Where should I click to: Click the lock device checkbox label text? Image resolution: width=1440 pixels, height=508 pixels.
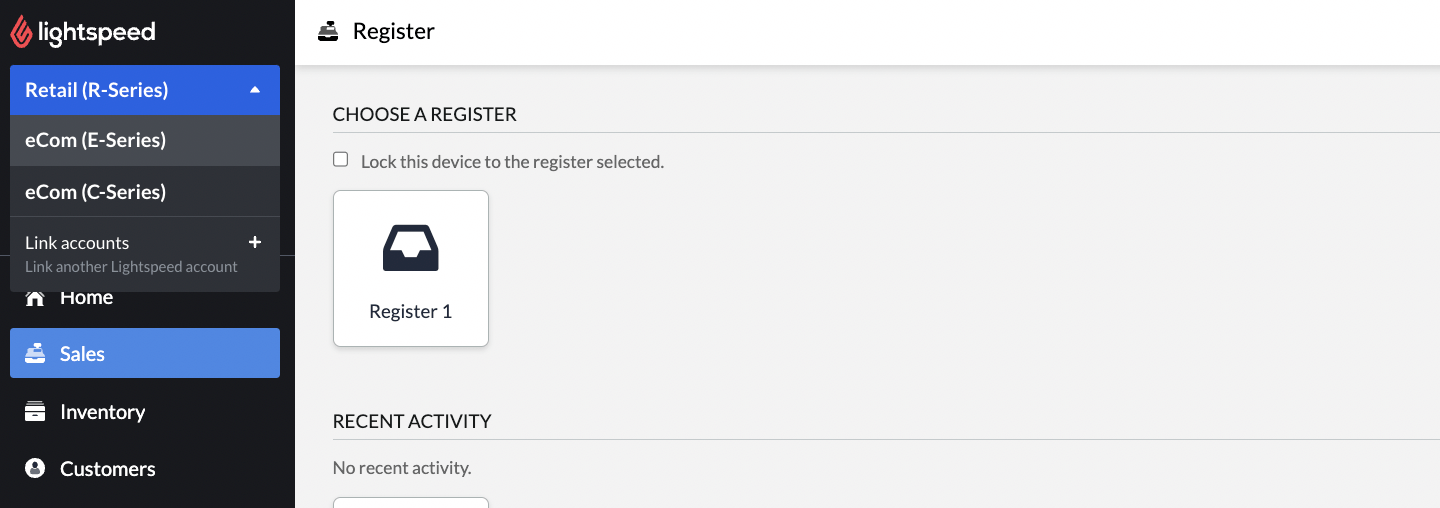click(512, 161)
